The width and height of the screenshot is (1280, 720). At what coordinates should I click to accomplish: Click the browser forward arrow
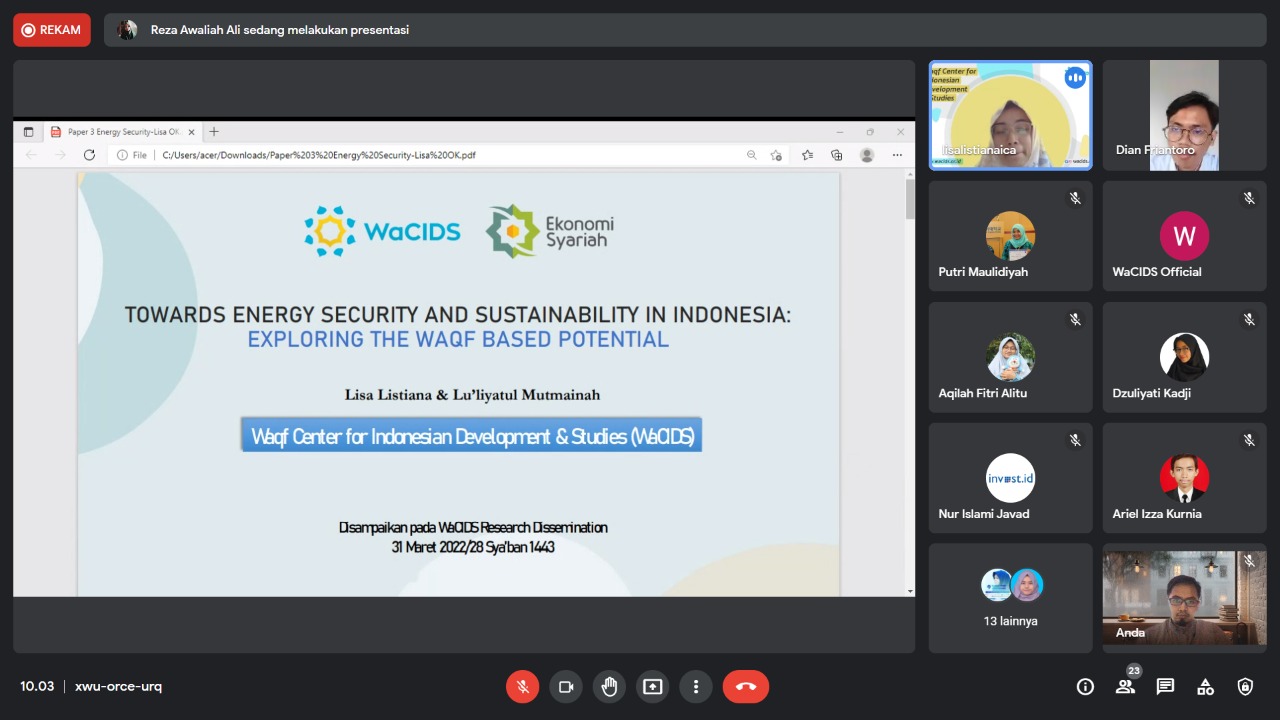[x=60, y=155]
